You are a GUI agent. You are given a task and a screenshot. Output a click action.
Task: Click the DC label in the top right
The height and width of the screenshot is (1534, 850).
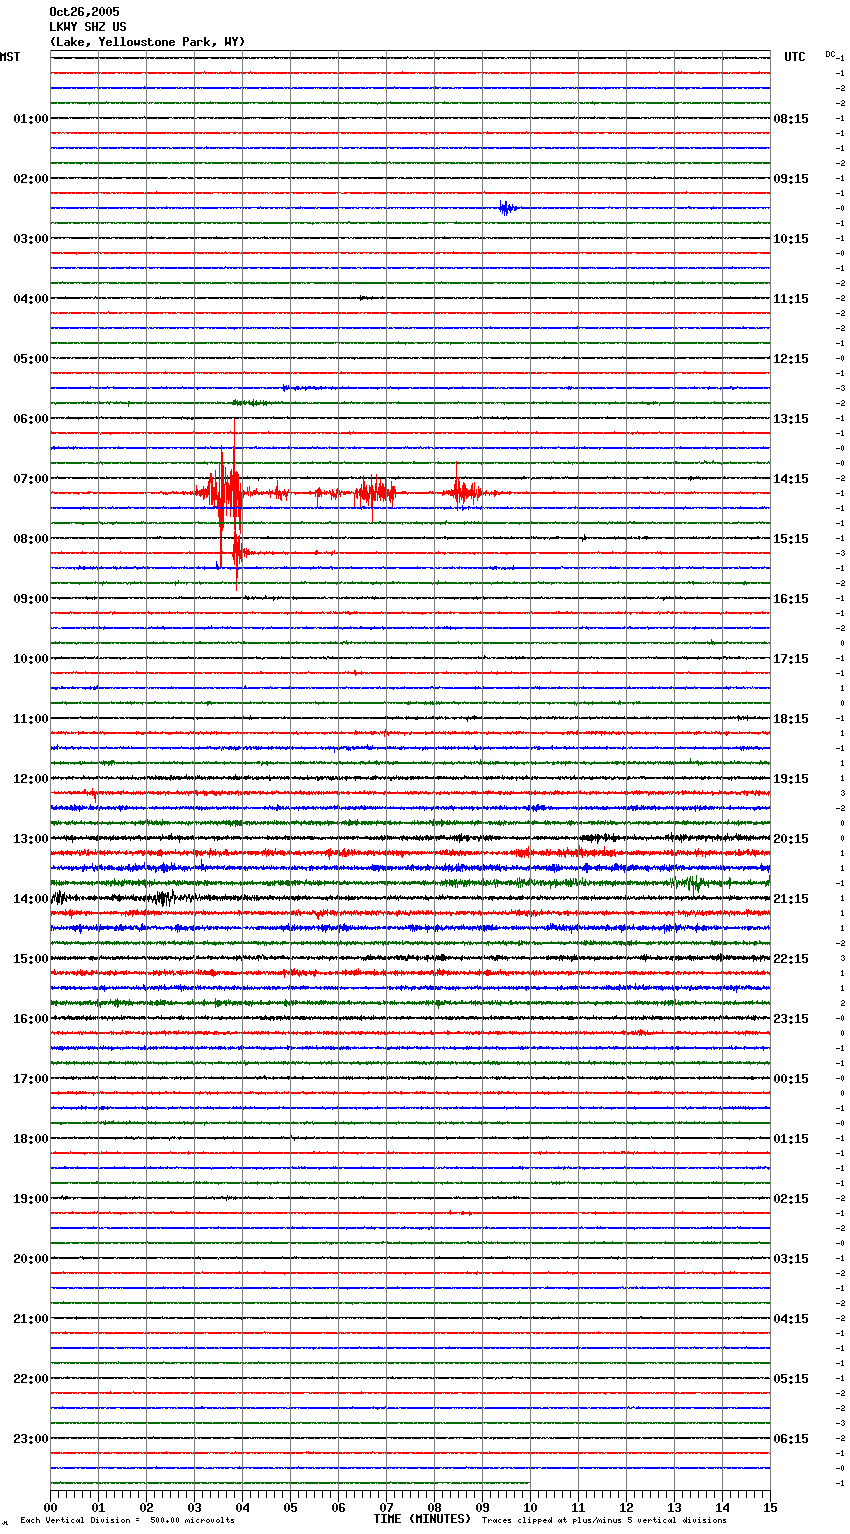pyautogui.click(x=830, y=54)
